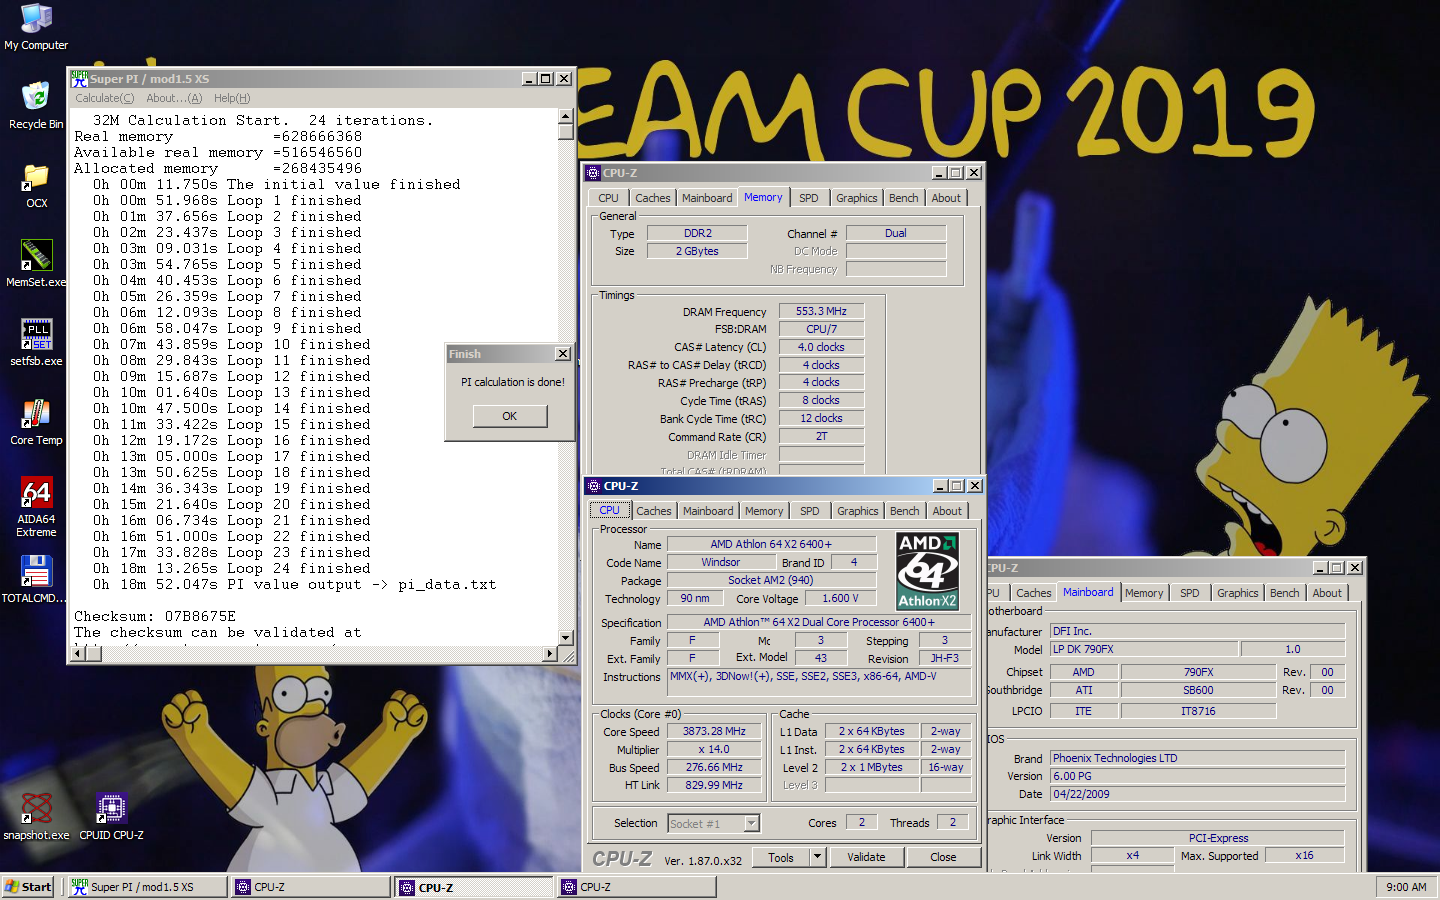The width and height of the screenshot is (1440, 900).
Task: Click the BIOS Date 04/22/2009 field
Action: point(1197,794)
